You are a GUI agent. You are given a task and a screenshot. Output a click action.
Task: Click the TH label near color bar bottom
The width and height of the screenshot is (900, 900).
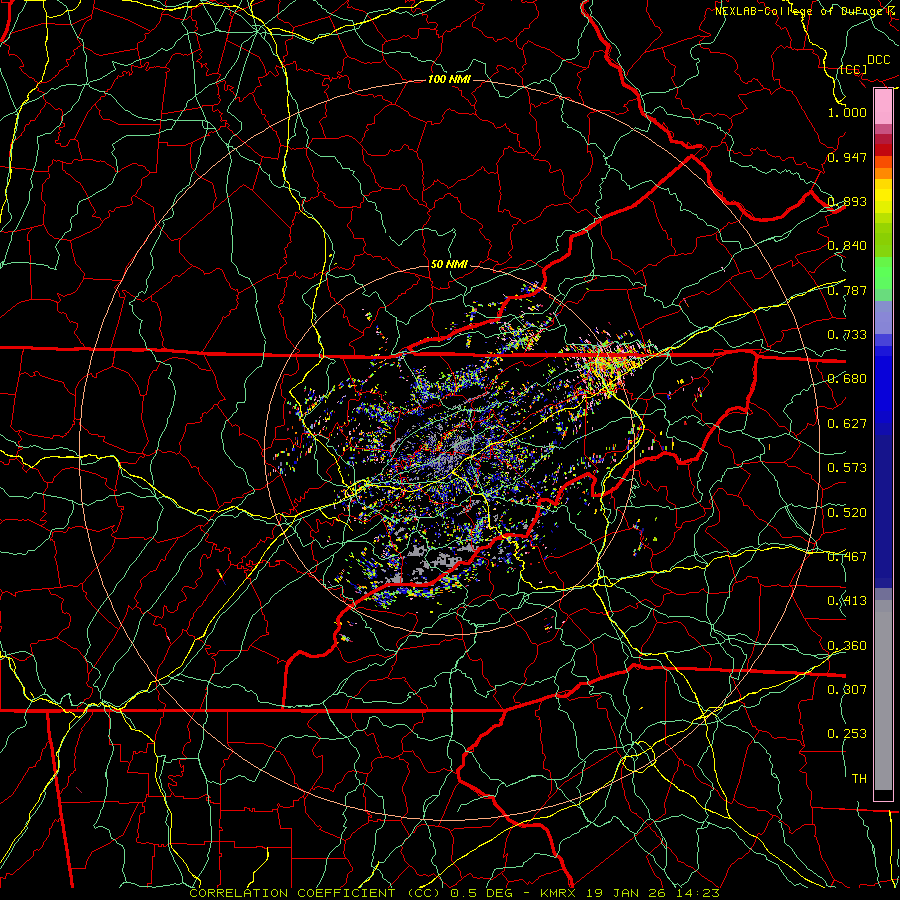point(859,779)
